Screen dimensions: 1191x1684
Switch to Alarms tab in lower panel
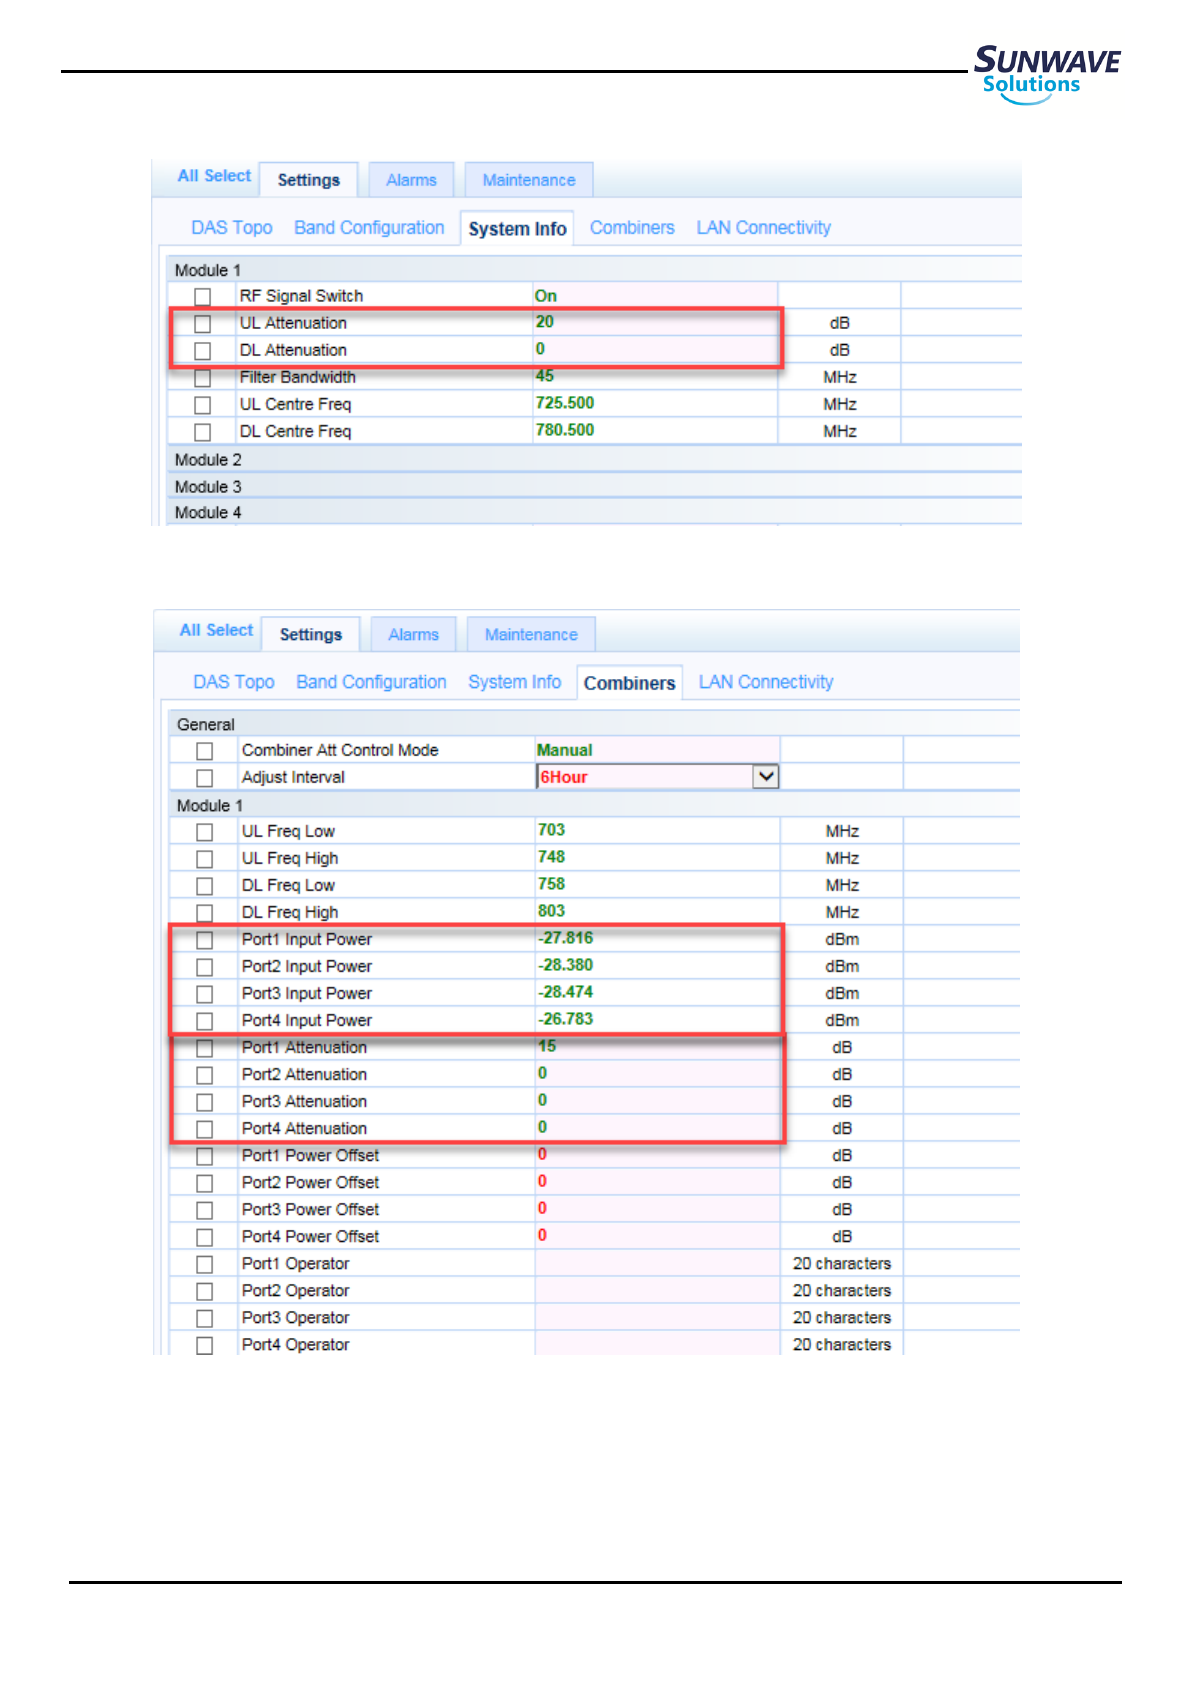(x=413, y=635)
